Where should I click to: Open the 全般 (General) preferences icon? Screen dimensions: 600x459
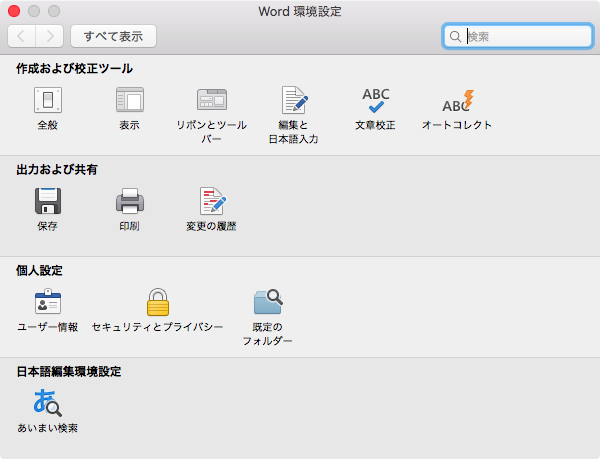(48, 100)
